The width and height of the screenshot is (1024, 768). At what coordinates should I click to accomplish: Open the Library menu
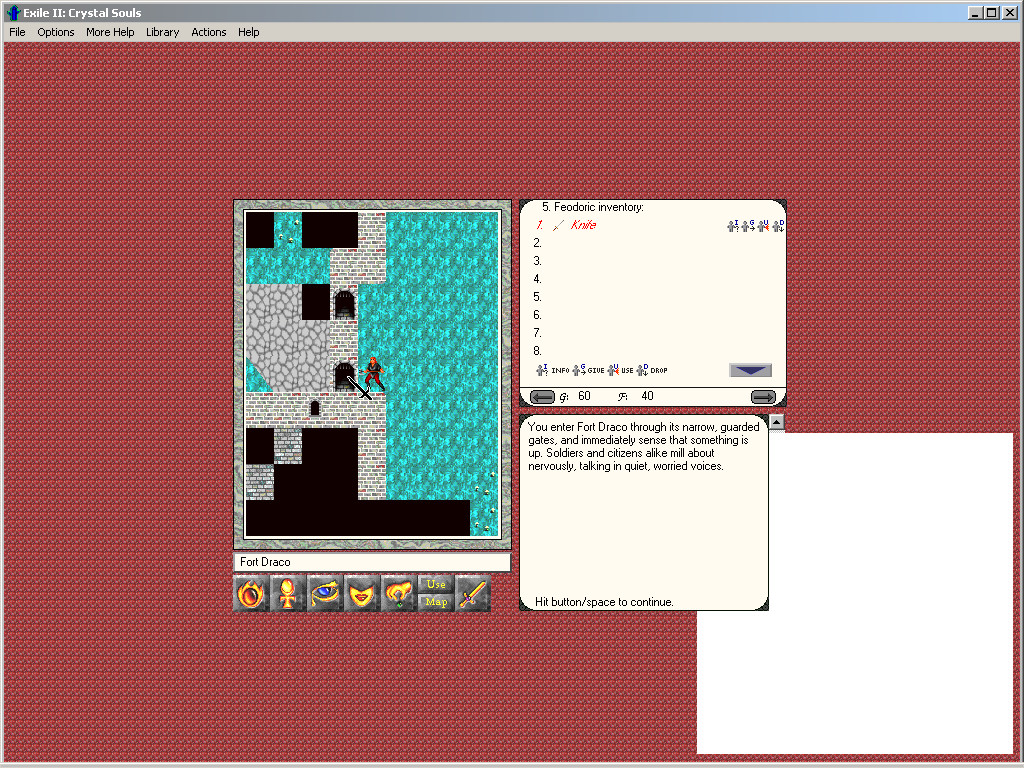point(163,32)
